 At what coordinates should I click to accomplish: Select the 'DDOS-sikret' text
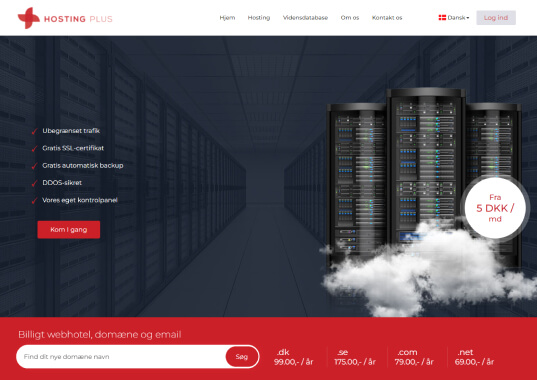pyautogui.click(x=62, y=183)
